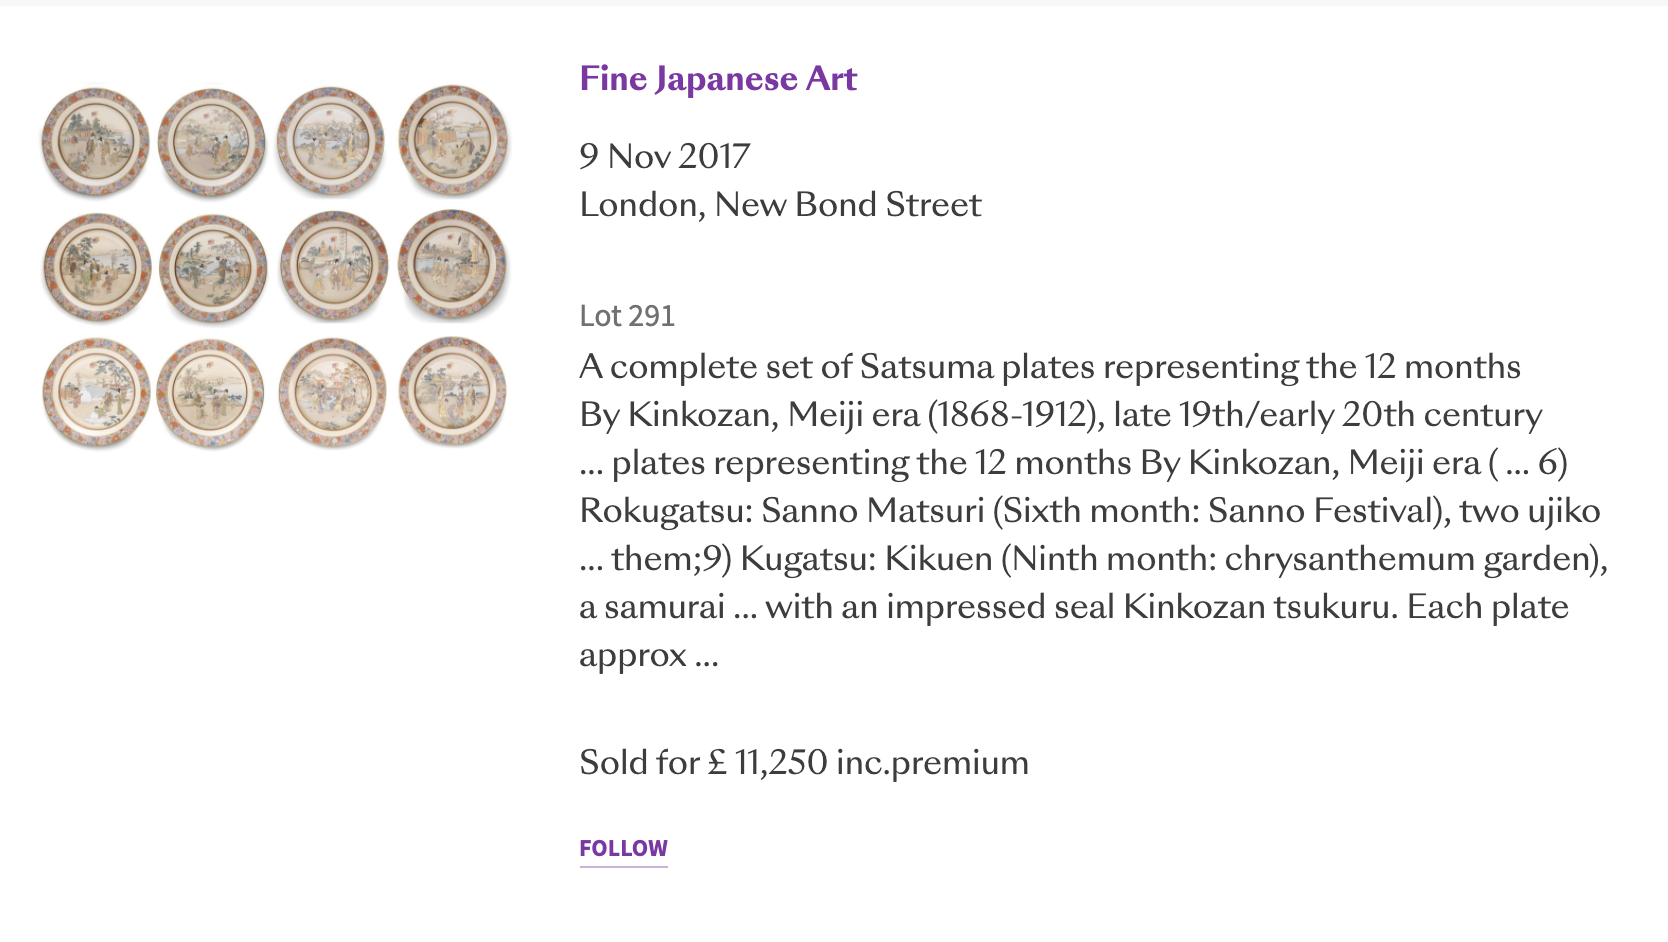1668x942 pixels.
Task: Click the Sold for £ 11,250 price
Action: (803, 762)
